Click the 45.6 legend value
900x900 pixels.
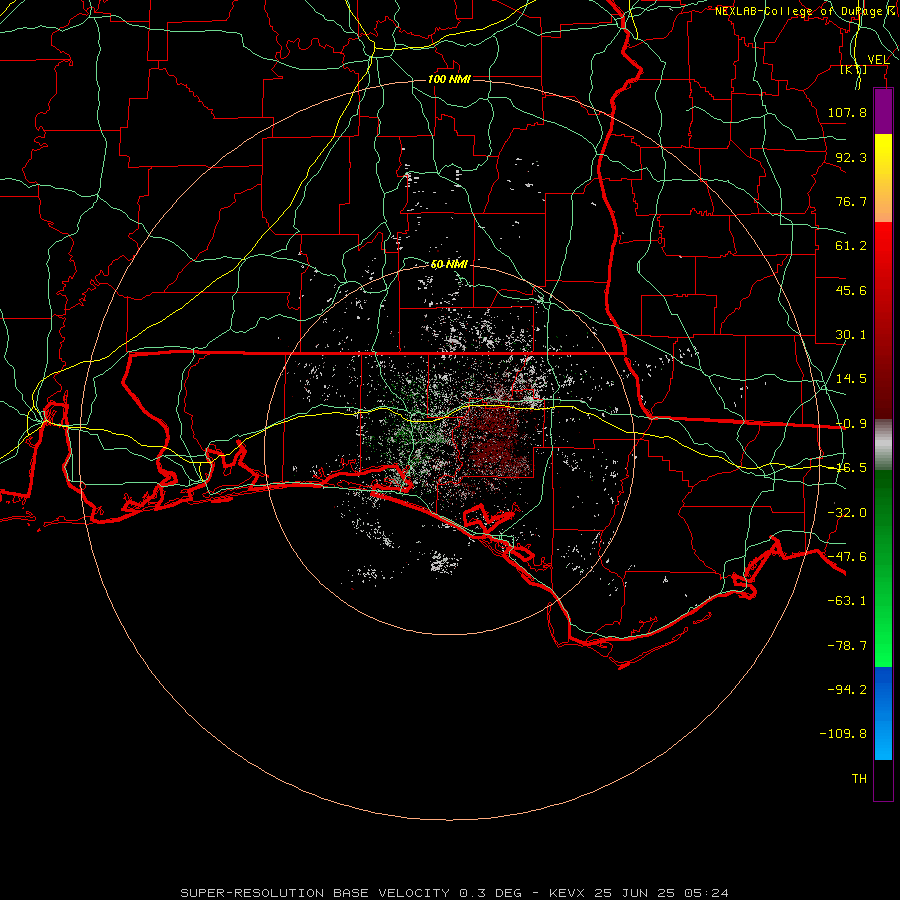tap(851, 290)
